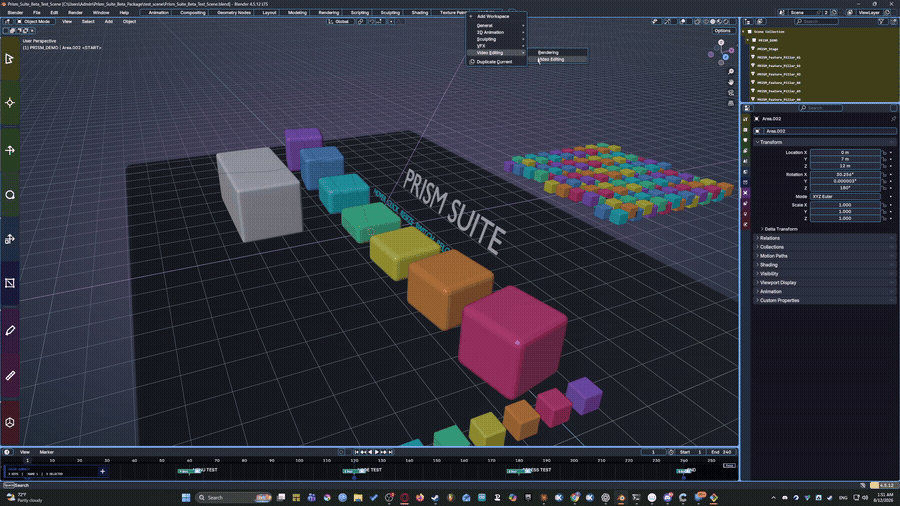
Task: Expand the Relations panel
Action: 769,238
